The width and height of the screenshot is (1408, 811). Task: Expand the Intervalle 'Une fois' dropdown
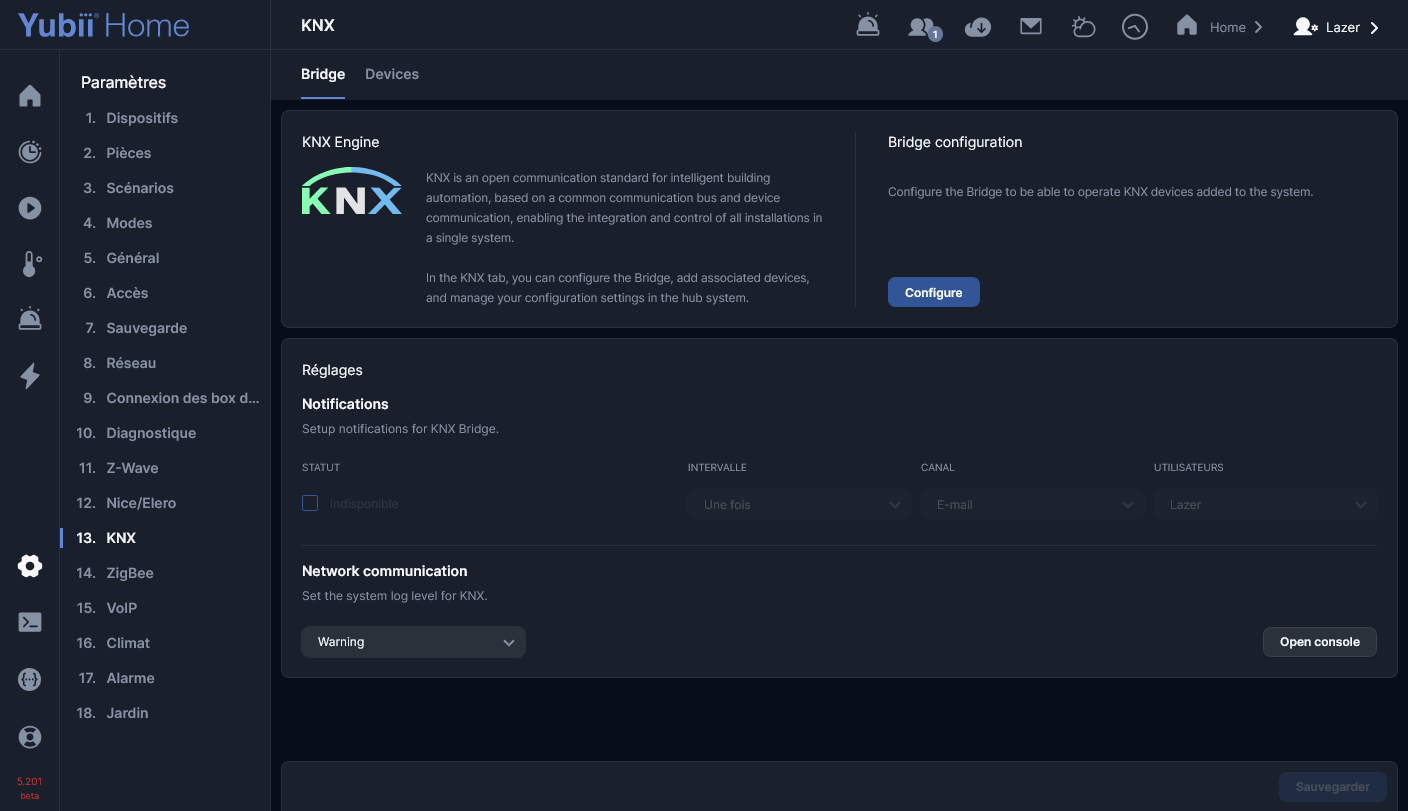(x=799, y=505)
